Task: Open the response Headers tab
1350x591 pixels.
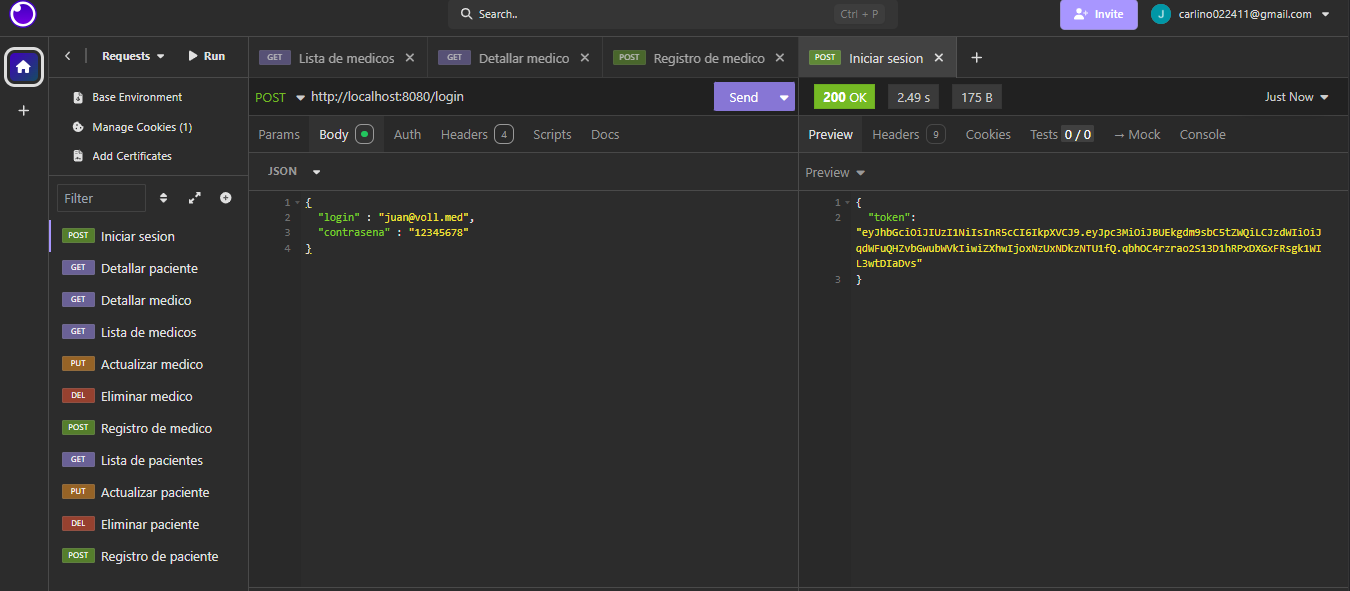Action: click(x=908, y=134)
